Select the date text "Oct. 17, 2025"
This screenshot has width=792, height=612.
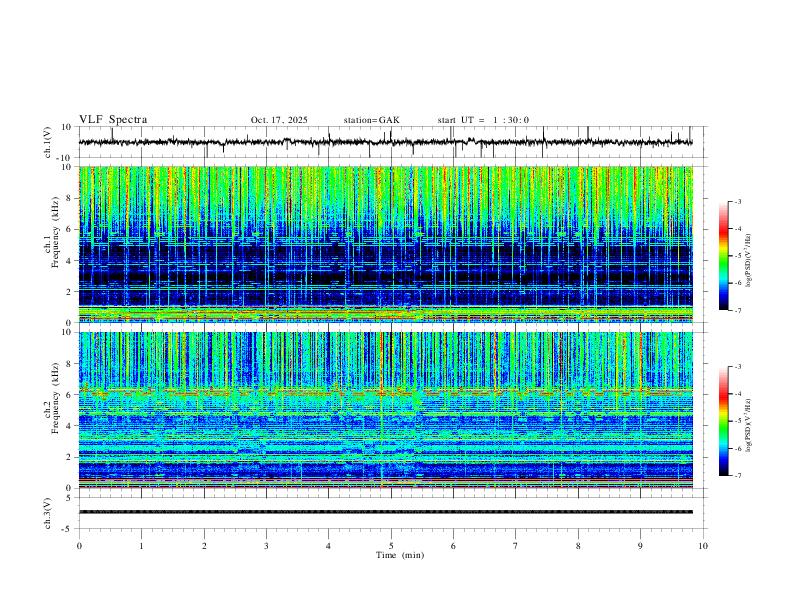point(279,120)
